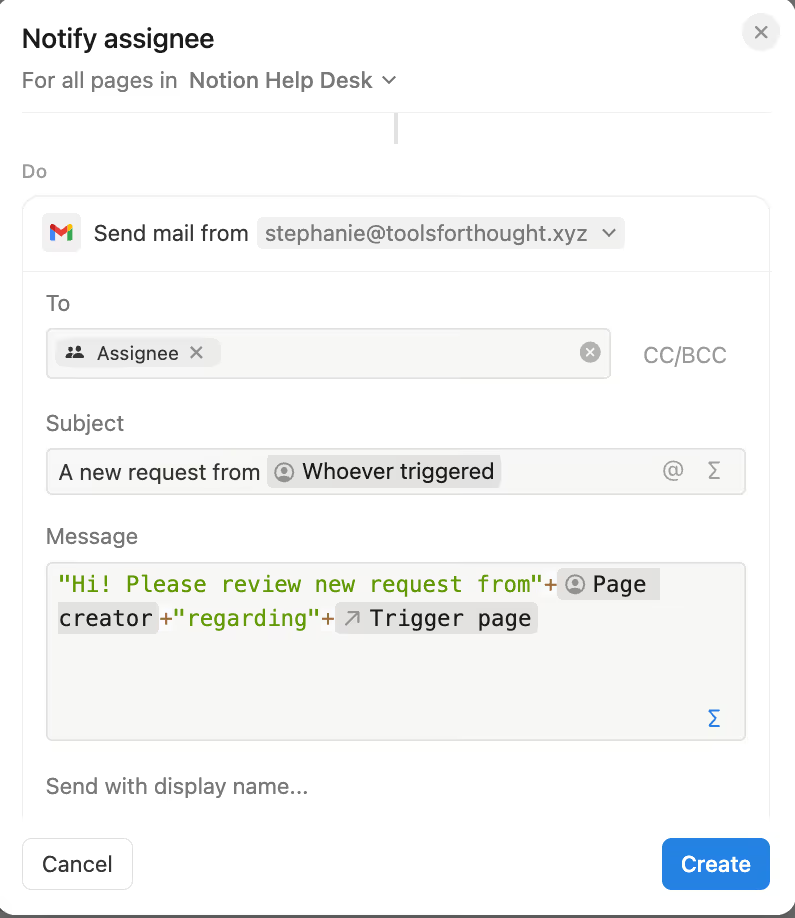This screenshot has width=795, height=918.
Task: Close the Notify assignee dialog
Action: click(760, 33)
